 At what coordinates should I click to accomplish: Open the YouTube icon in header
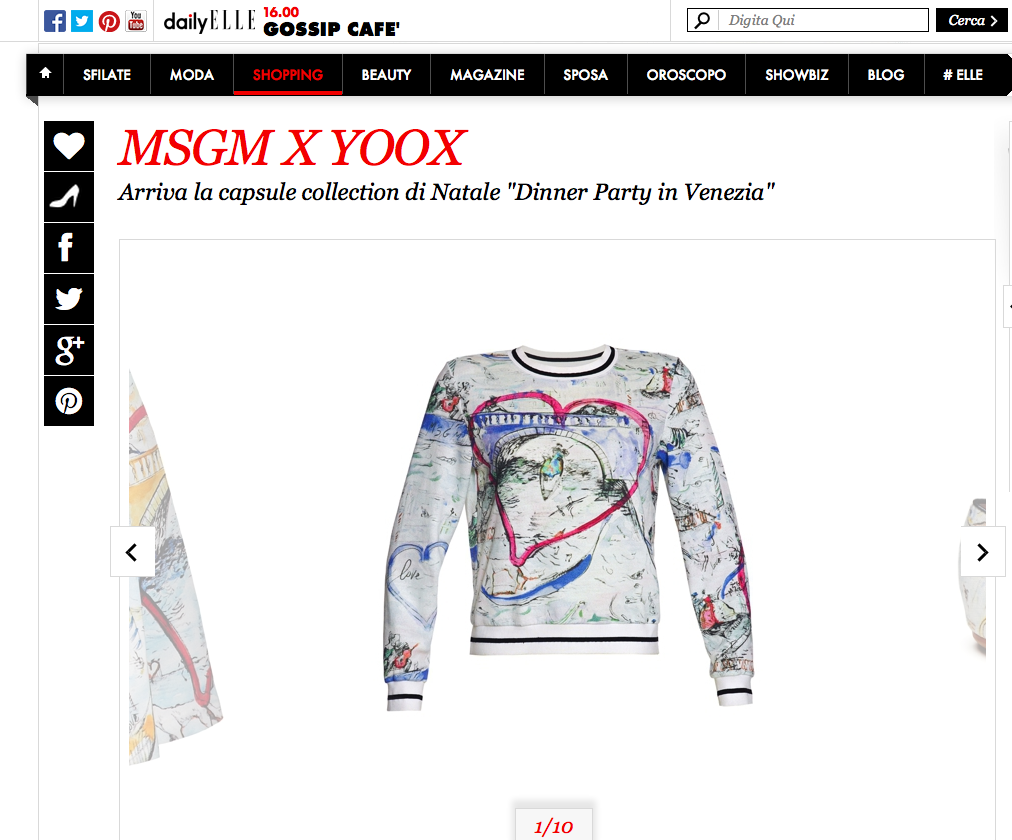[136, 21]
